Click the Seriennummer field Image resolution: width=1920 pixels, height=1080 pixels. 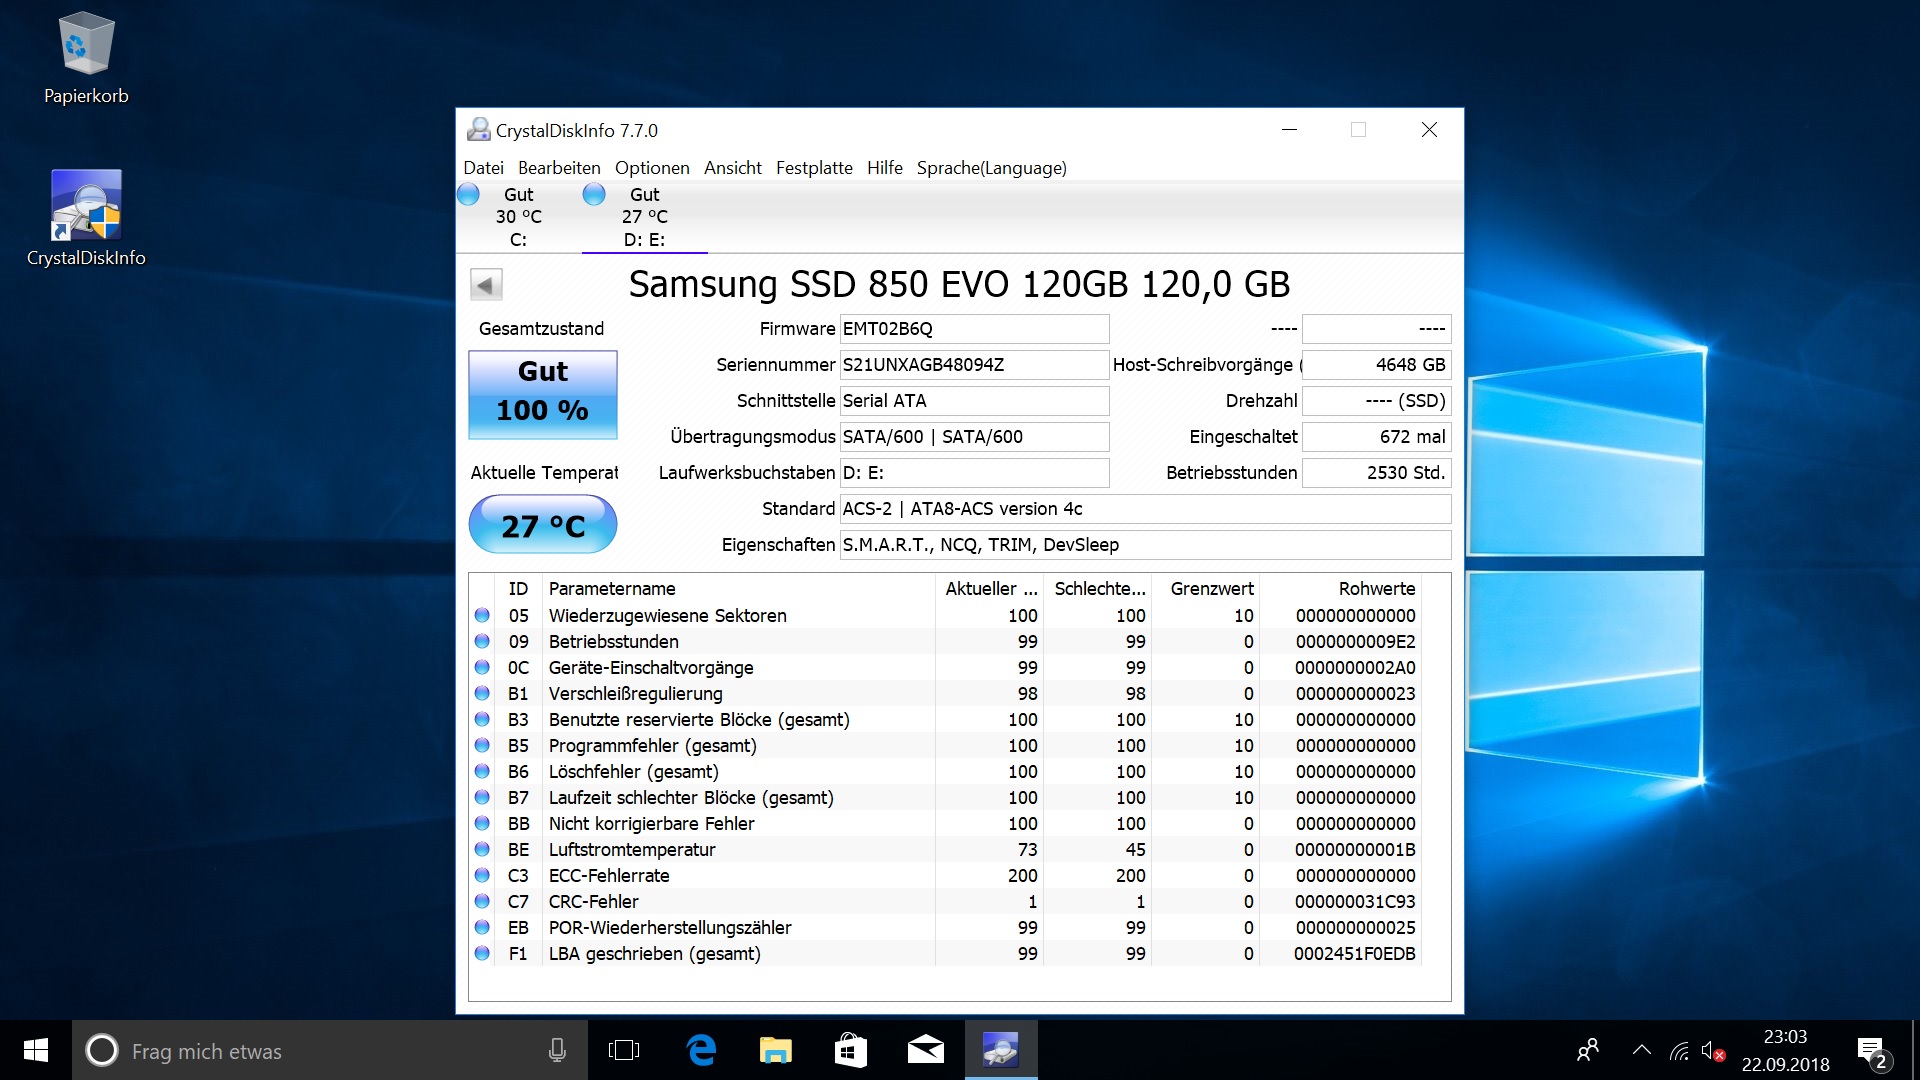[x=974, y=365]
